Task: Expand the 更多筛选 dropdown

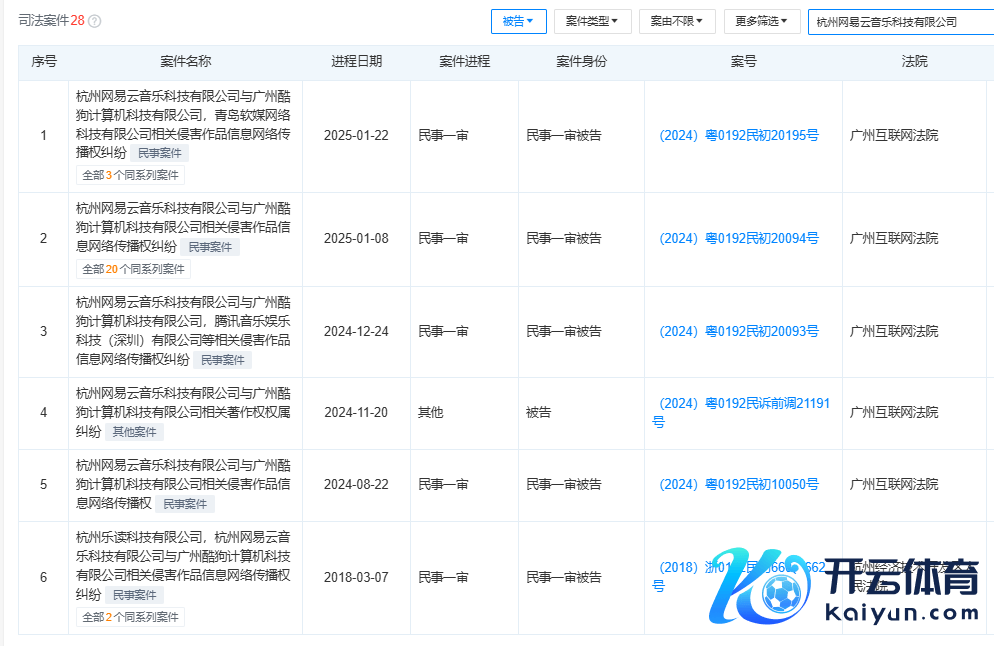Action: pyautogui.click(x=761, y=21)
